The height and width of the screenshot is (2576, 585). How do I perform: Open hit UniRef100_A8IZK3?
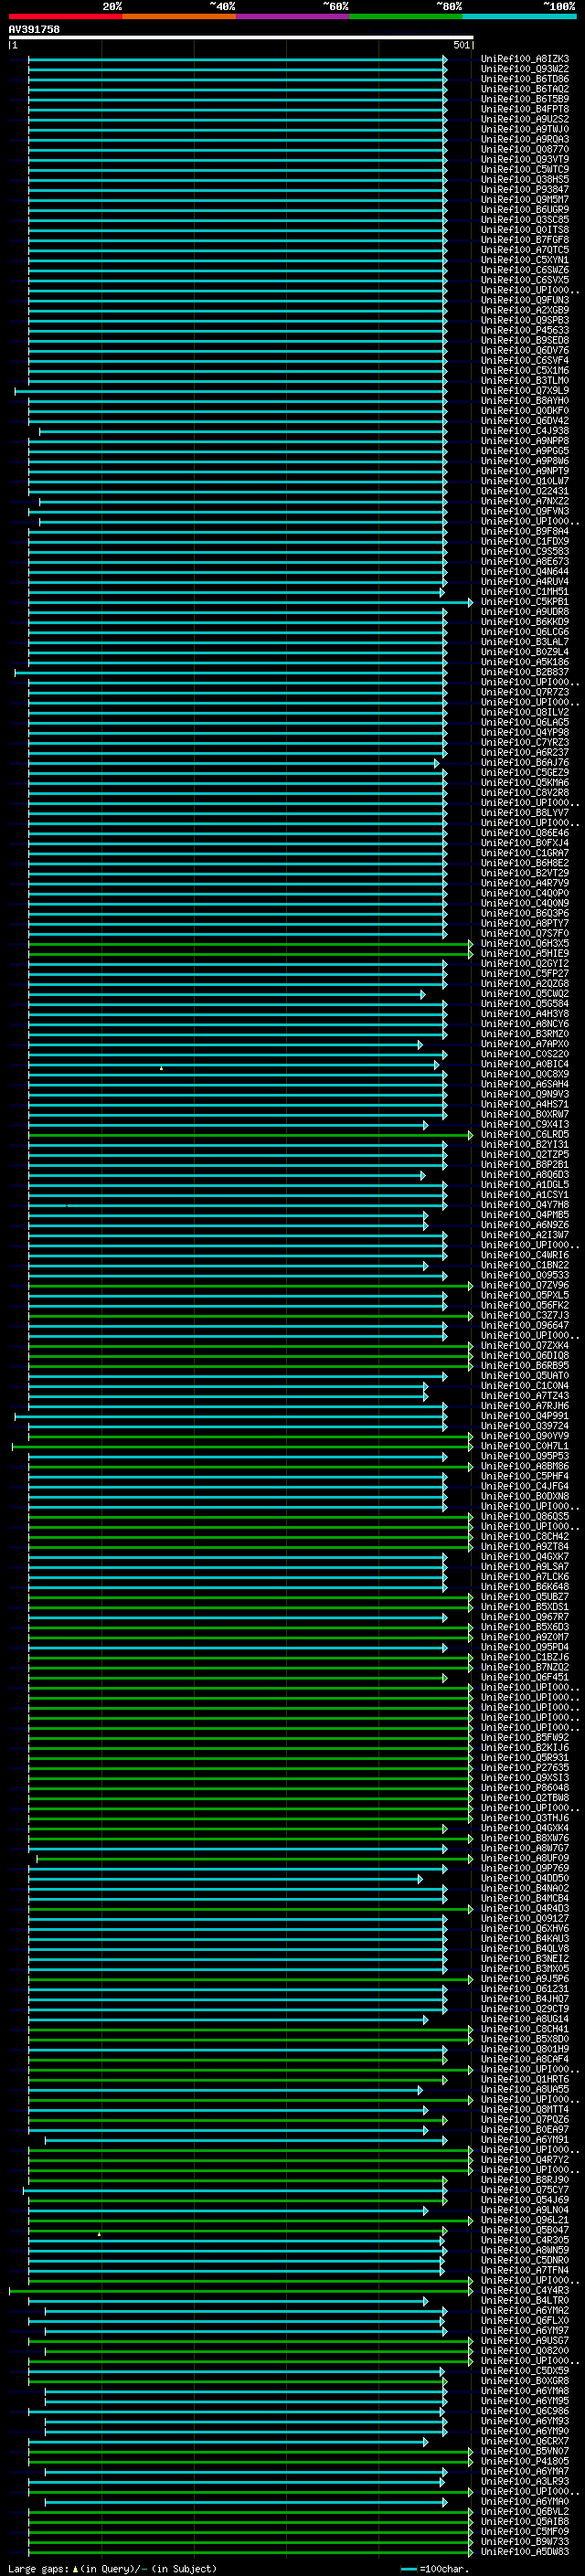tap(525, 59)
